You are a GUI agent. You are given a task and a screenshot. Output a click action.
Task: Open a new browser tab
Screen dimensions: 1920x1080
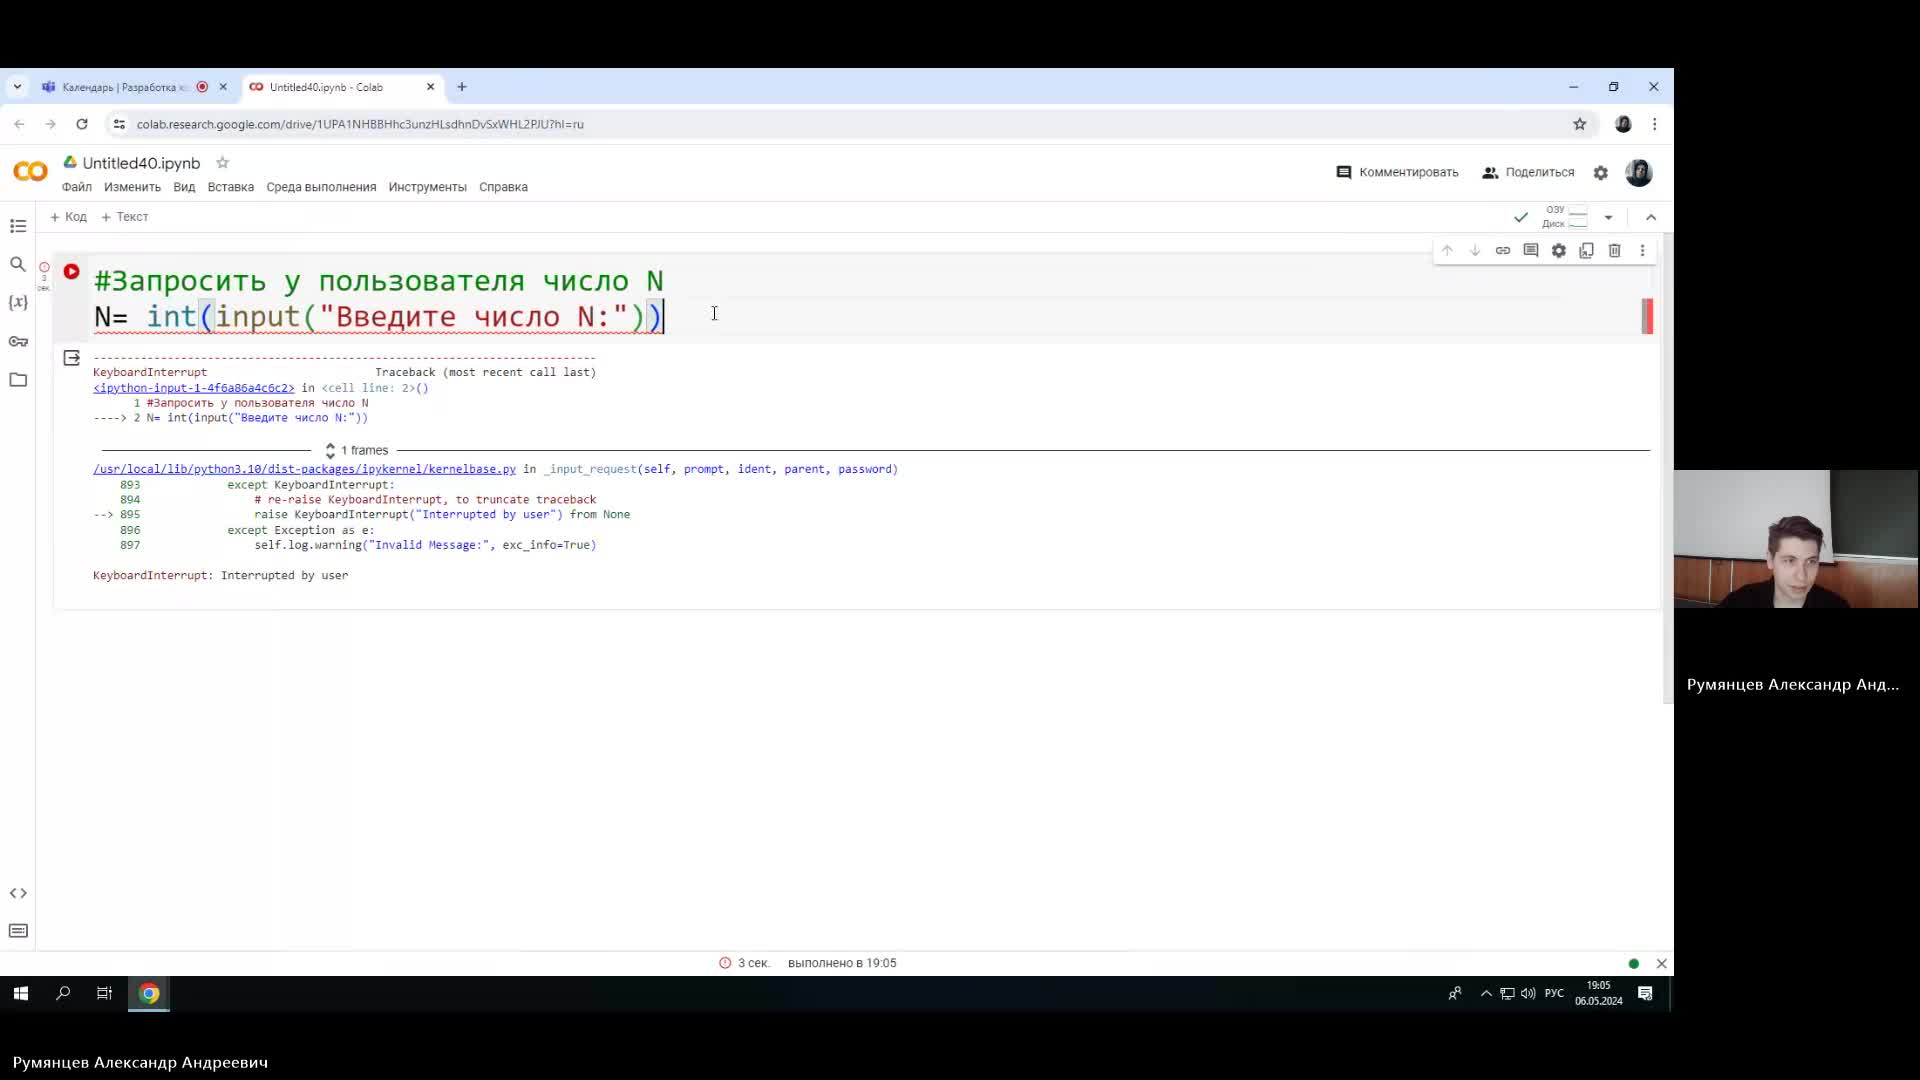(462, 87)
